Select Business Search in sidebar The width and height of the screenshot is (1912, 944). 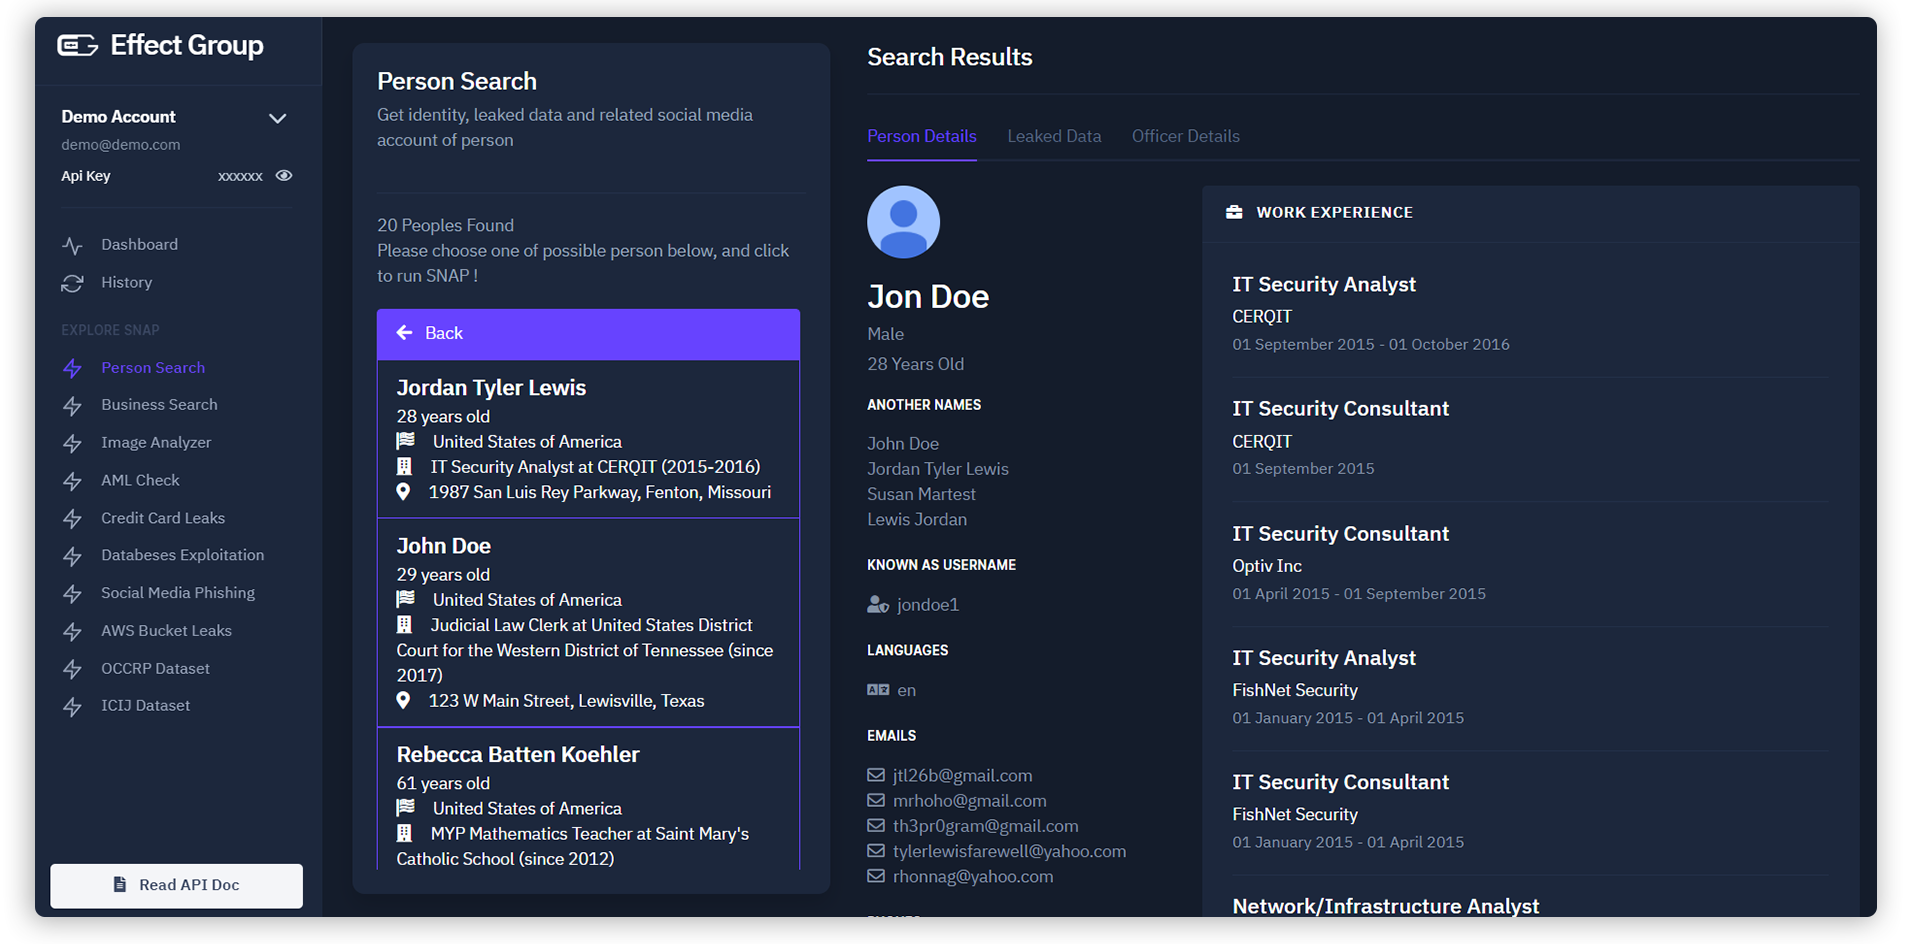click(x=159, y=405)
